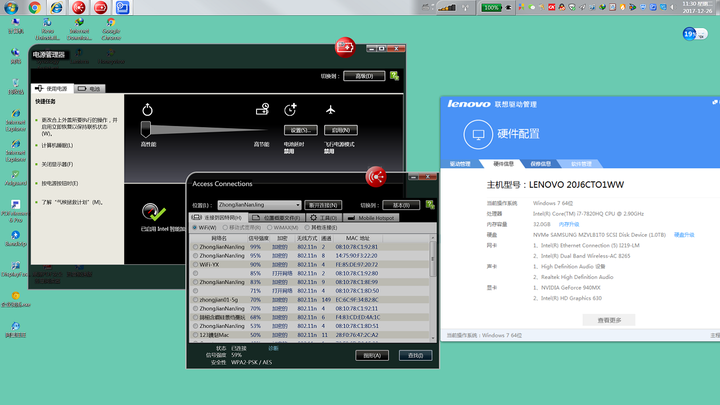
Task: Click the red Access Connections logo
Action: point(376,177)
